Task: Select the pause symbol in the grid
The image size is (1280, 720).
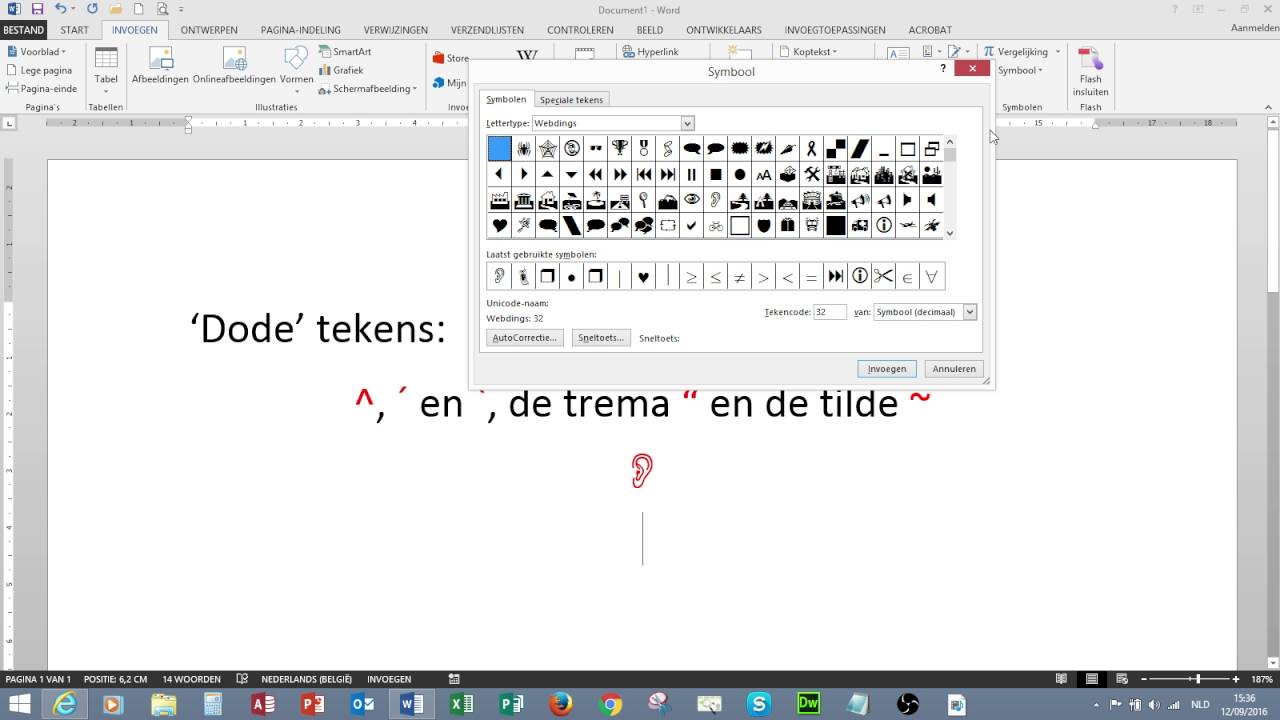Action: [x=692, y=175]
